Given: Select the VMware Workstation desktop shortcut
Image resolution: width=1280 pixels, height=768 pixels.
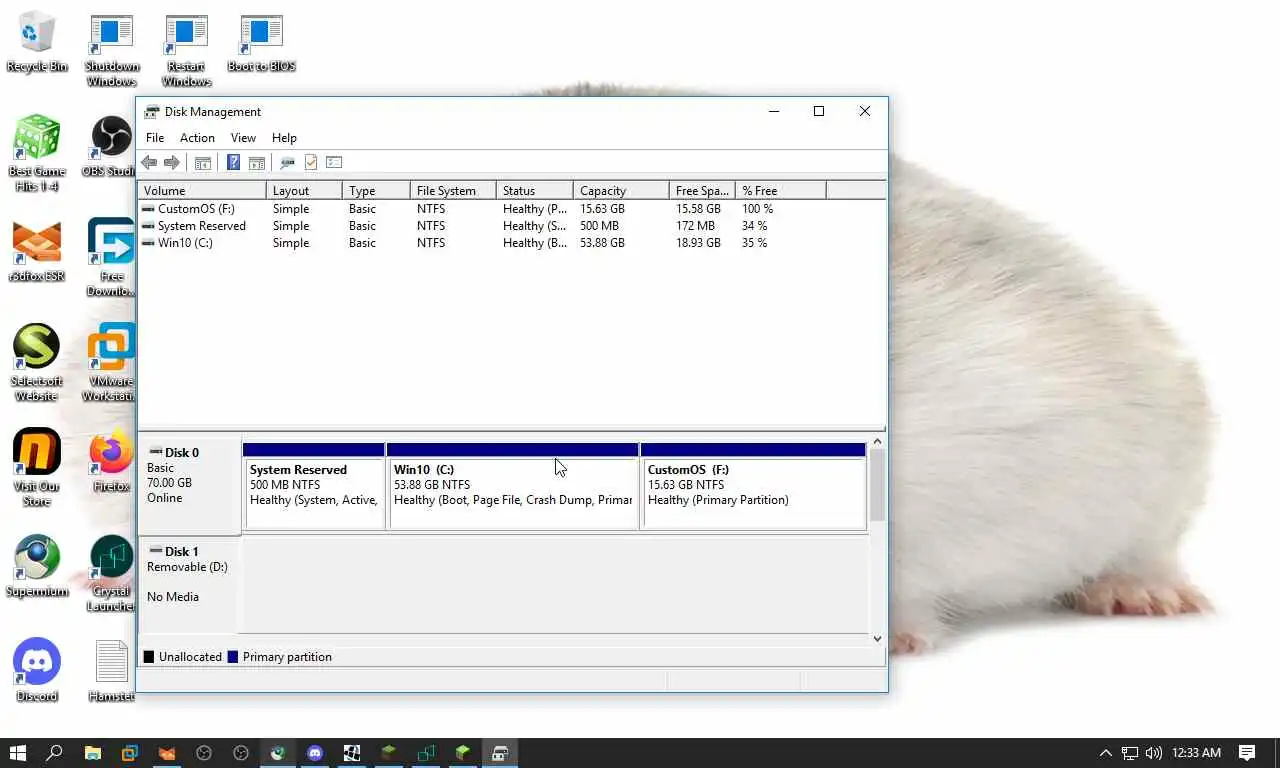Looking at the screenshot, I should (111, 362).
